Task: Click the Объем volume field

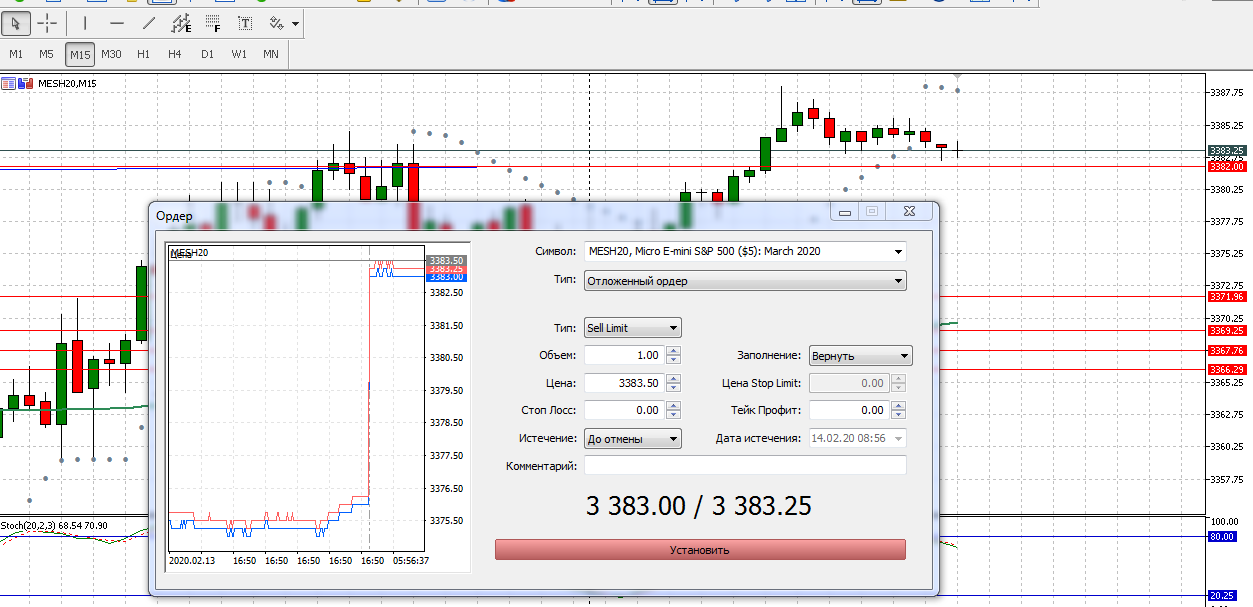Action: [x=623, y=355]
